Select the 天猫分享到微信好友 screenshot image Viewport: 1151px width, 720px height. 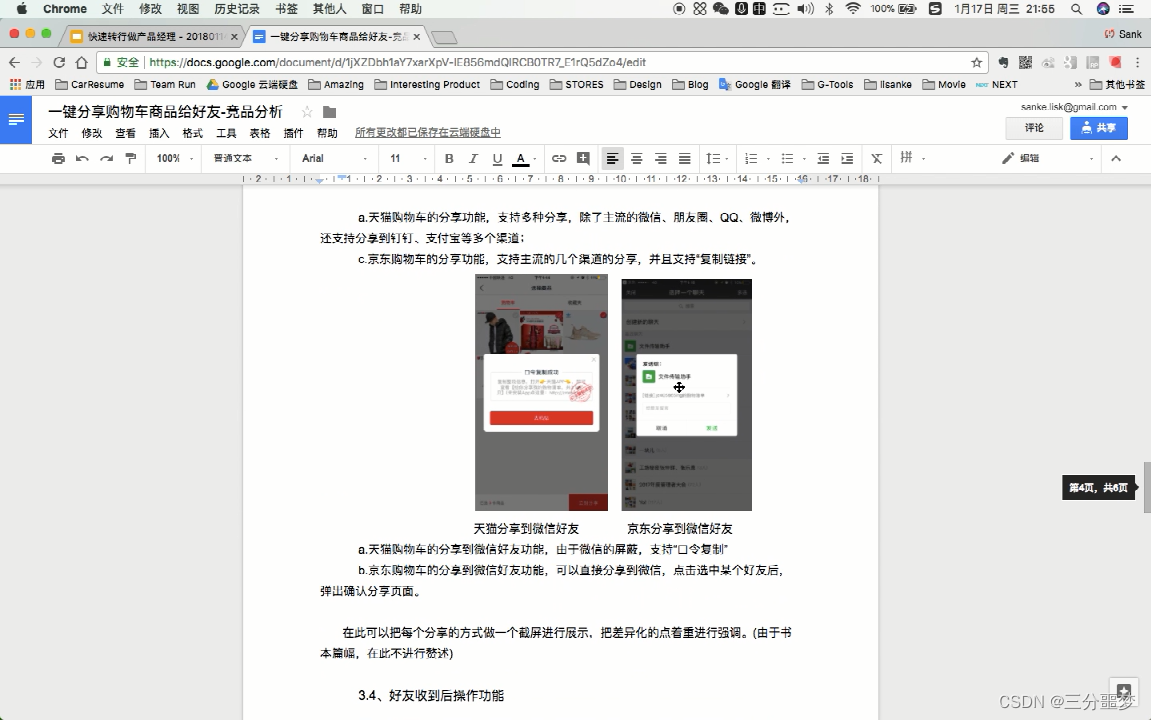coord(541,393)
